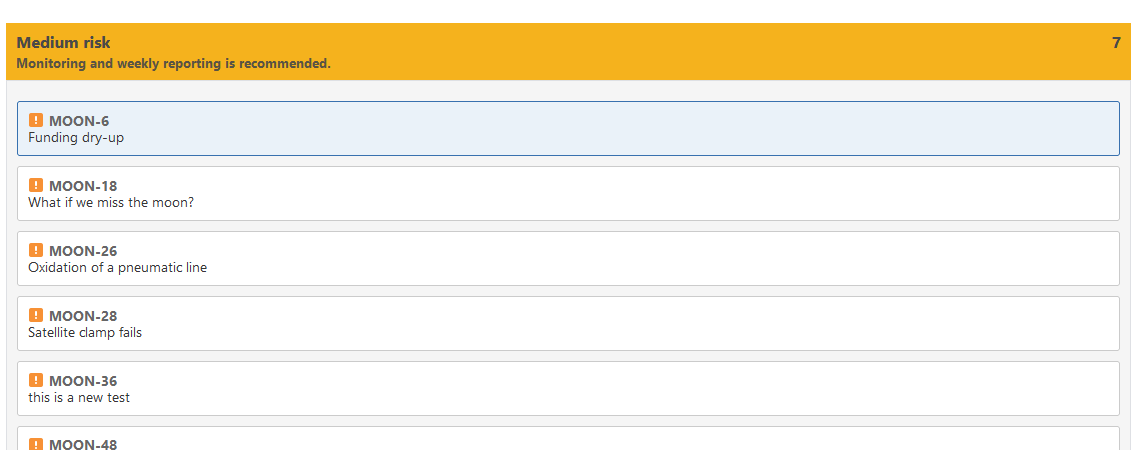
Task: Click the 'Monitoring and weekly reporting' description text
Action: pyautogui.click(x=173, y=64)
